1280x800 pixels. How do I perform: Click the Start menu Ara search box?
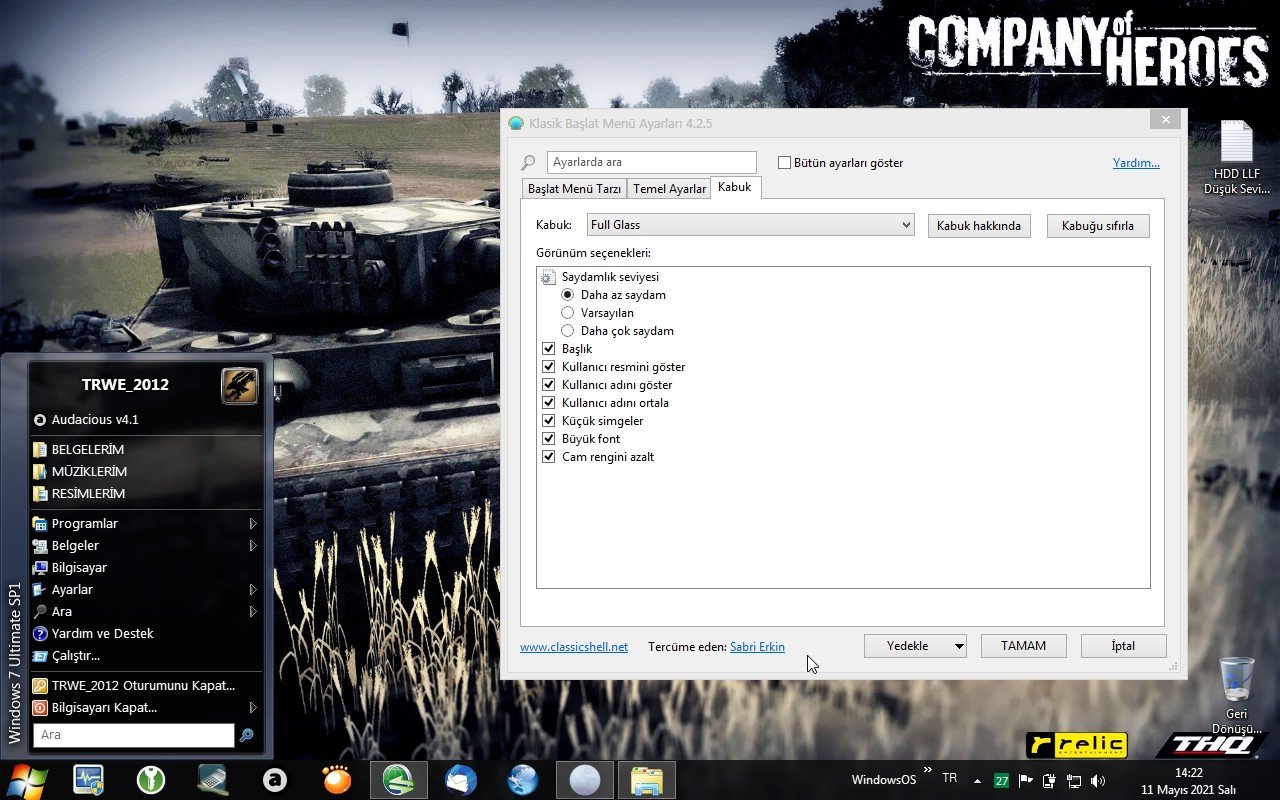coord(133,735)
